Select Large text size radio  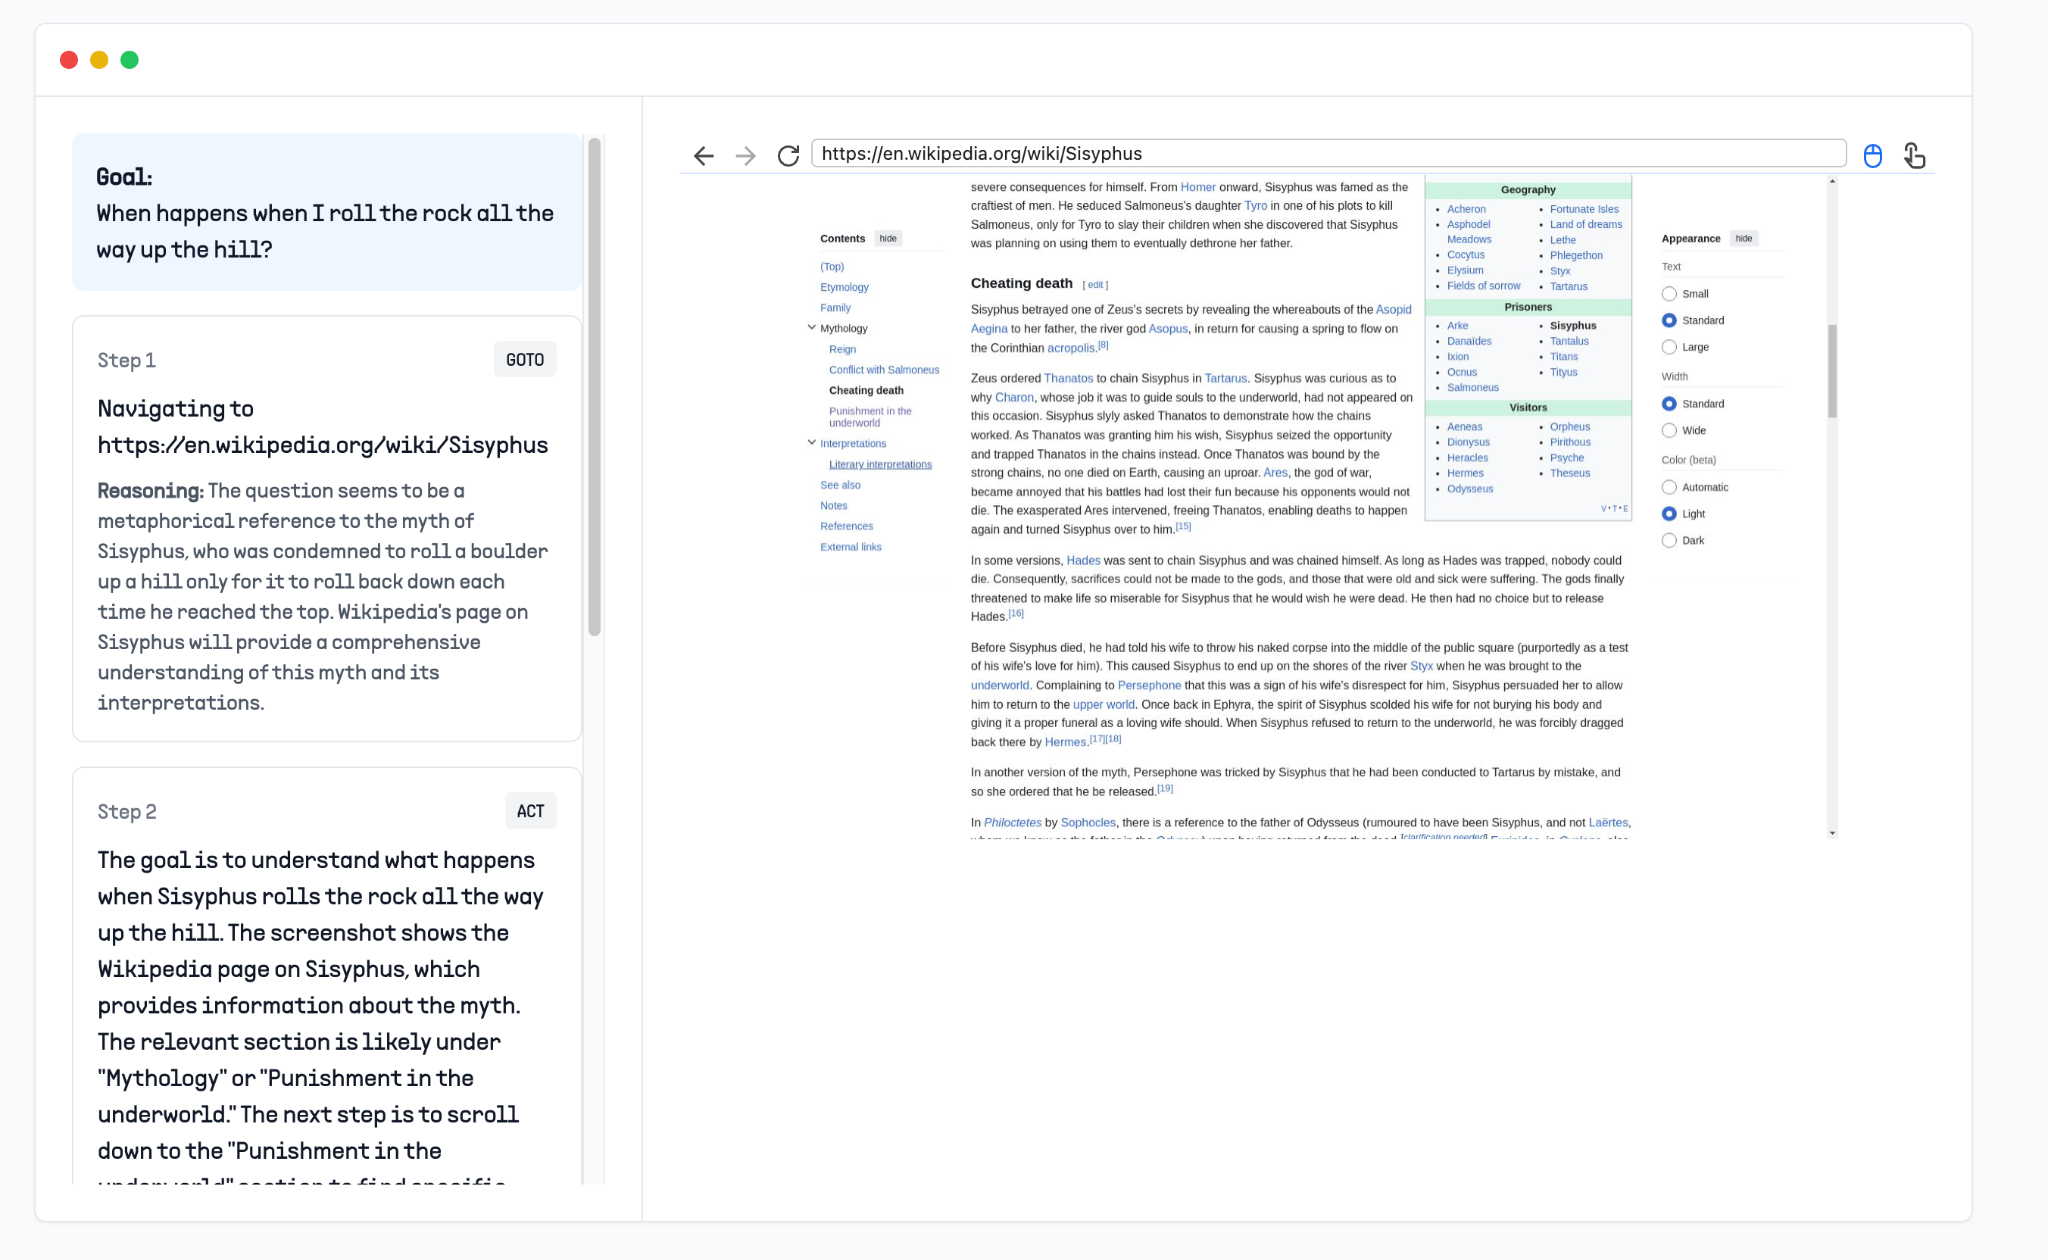tap(1669, 347)
